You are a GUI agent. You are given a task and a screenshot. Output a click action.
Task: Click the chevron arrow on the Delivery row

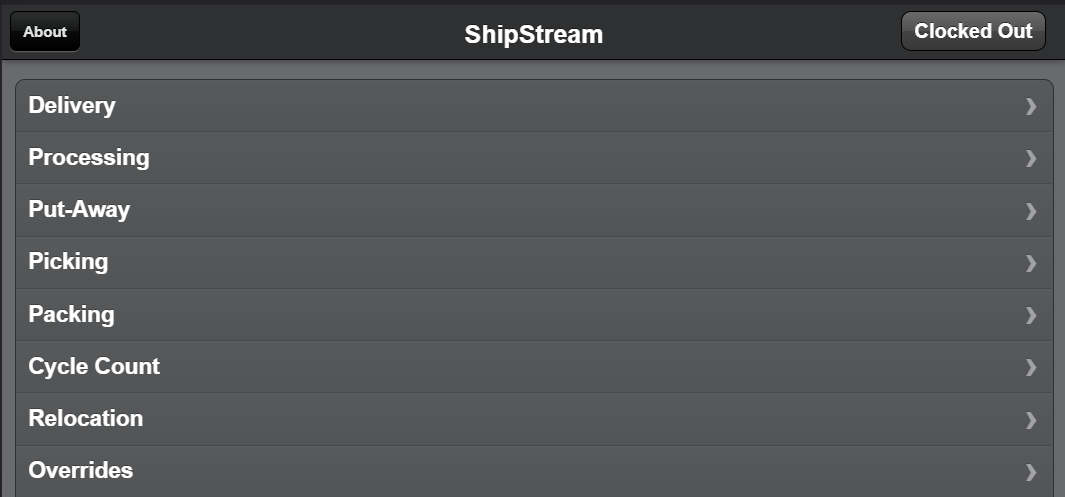click(1031, 106)
